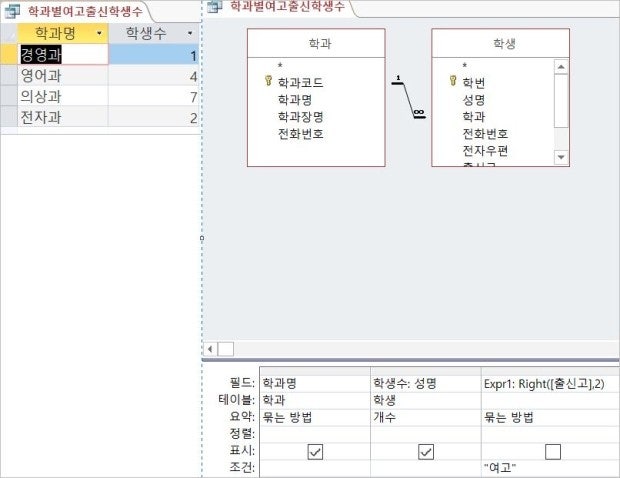Viewport: 620px width, 478px height.
Task: Click the 학과명 column header
Action: coord(63,33)
